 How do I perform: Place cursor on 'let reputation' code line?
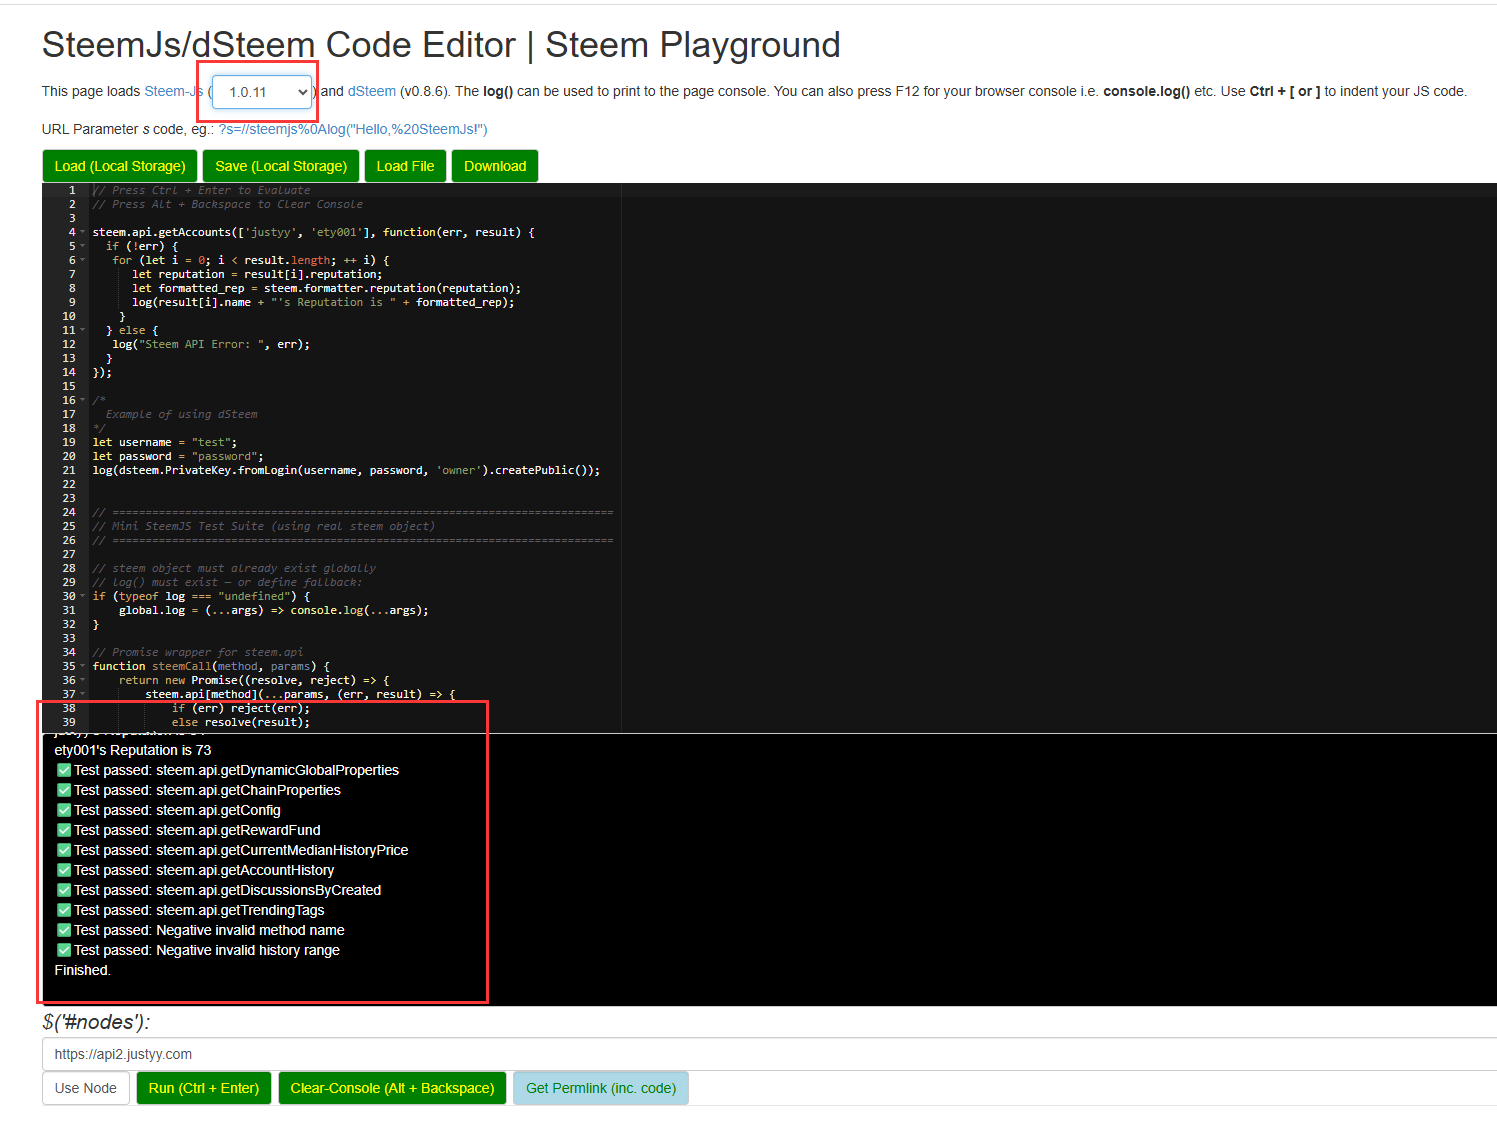[x=257, y=274]
